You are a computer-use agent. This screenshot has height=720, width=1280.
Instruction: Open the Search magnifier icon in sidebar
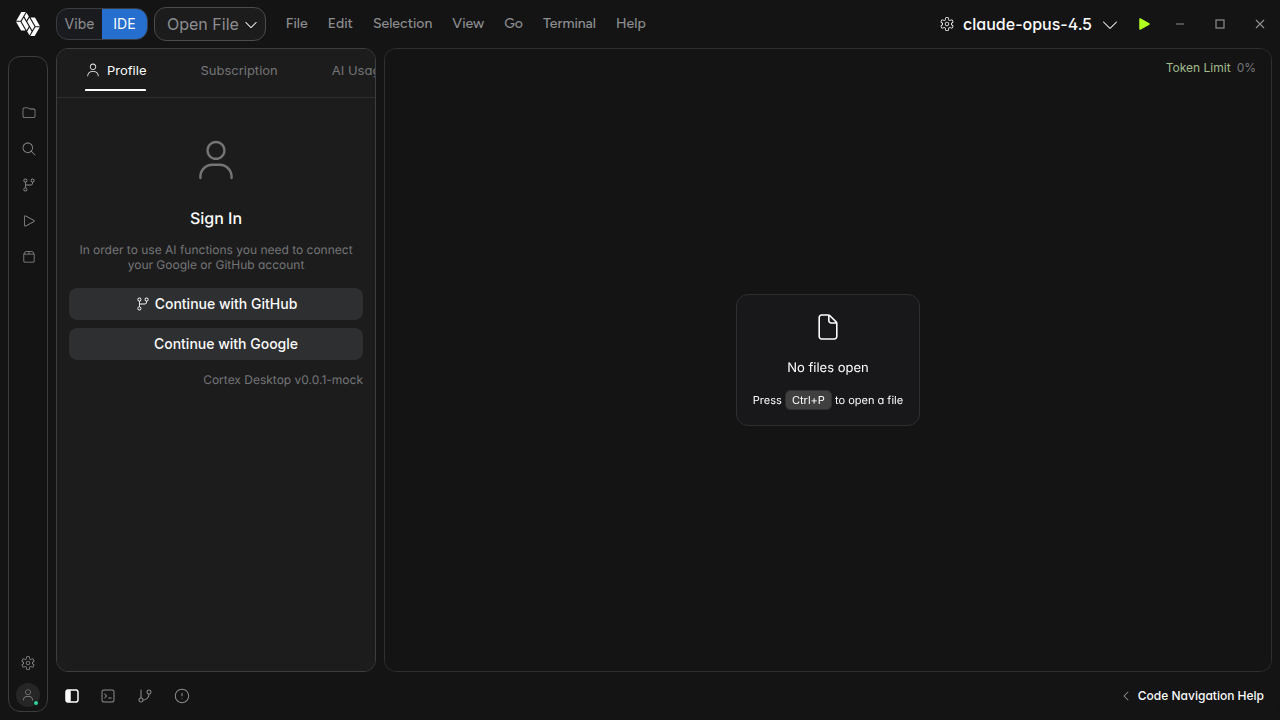coord(28,149)
